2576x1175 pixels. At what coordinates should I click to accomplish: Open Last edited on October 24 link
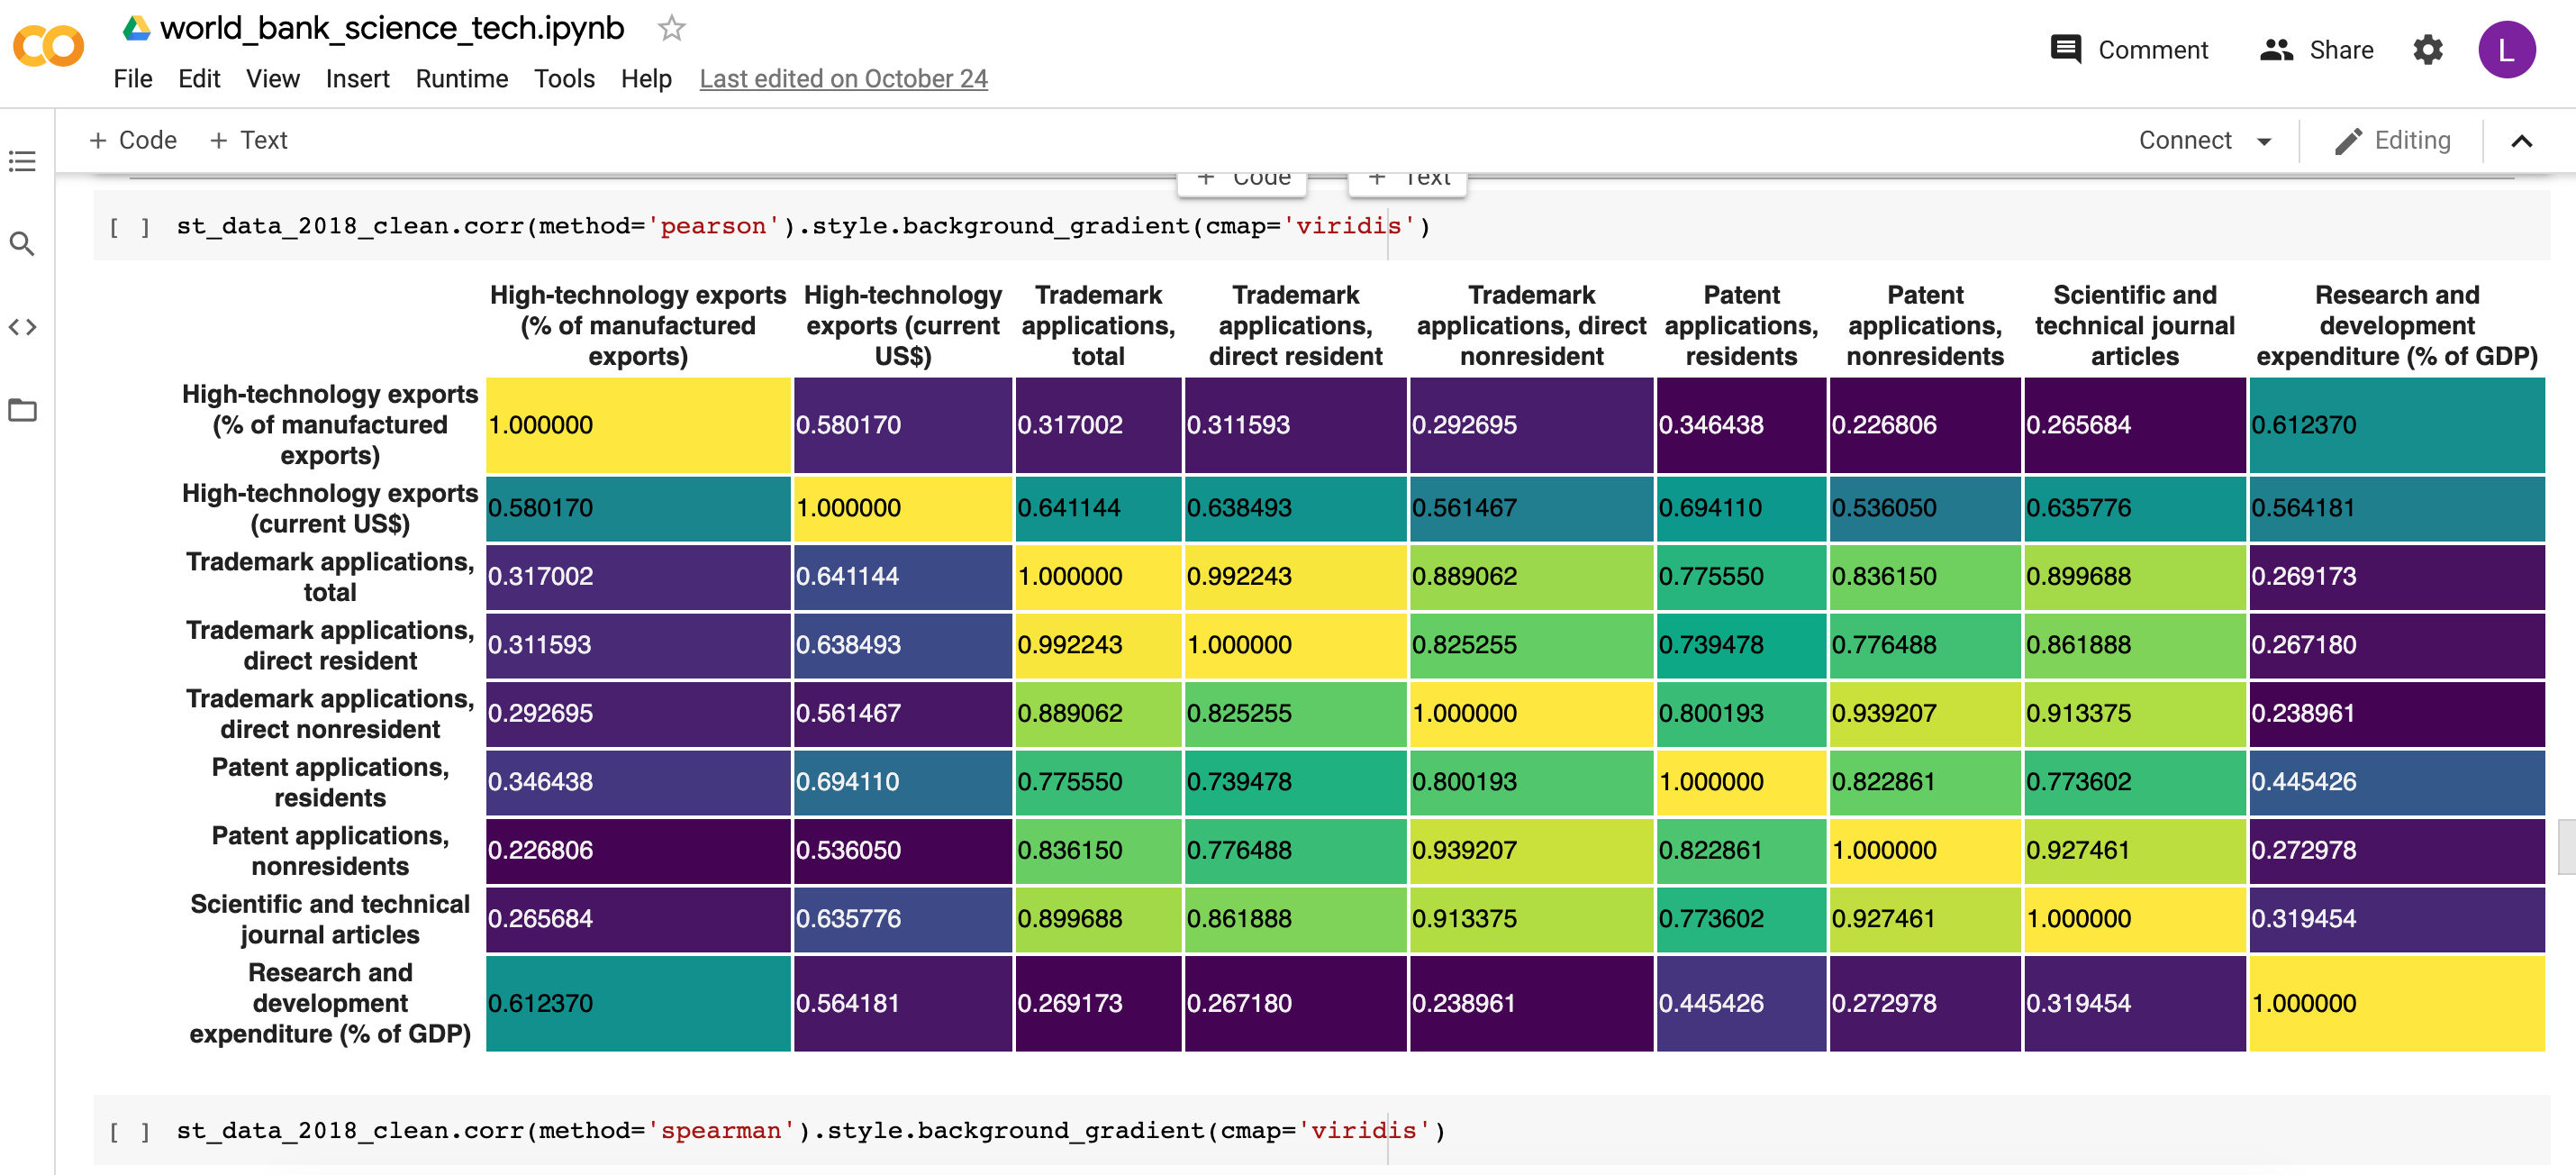point(842,79)
